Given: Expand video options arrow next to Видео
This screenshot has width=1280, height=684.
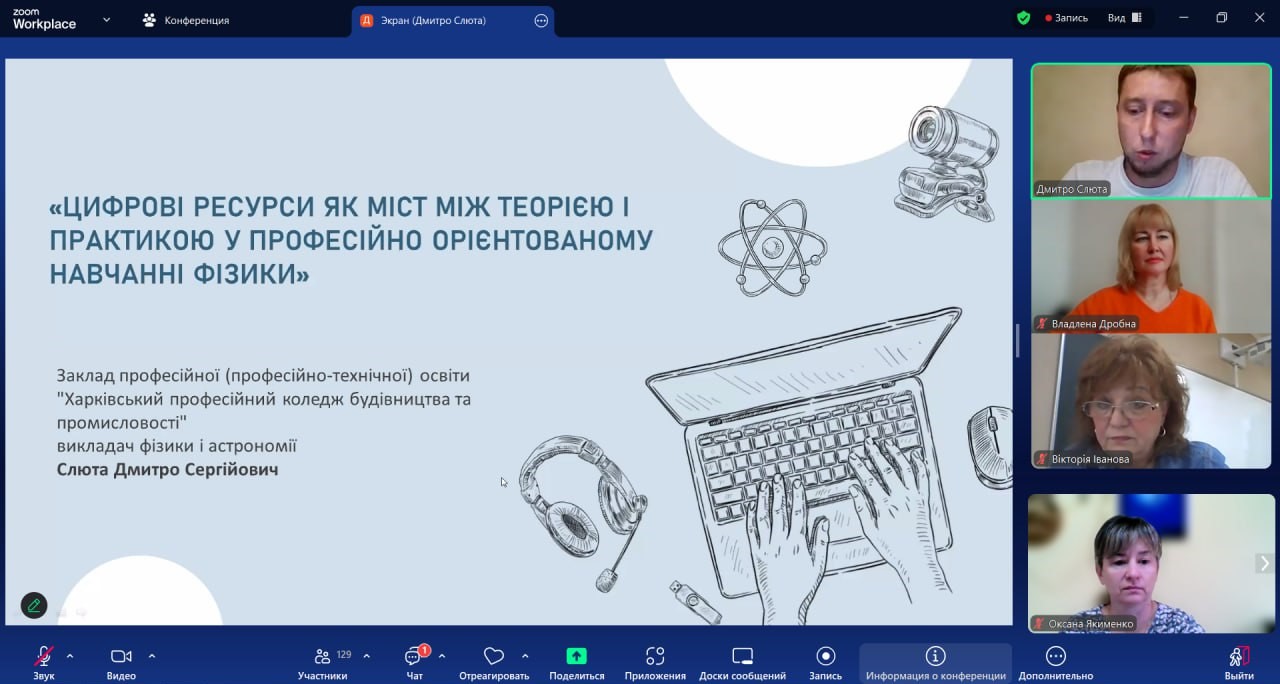Looking at the screenshot, I should tap(152, 656).
